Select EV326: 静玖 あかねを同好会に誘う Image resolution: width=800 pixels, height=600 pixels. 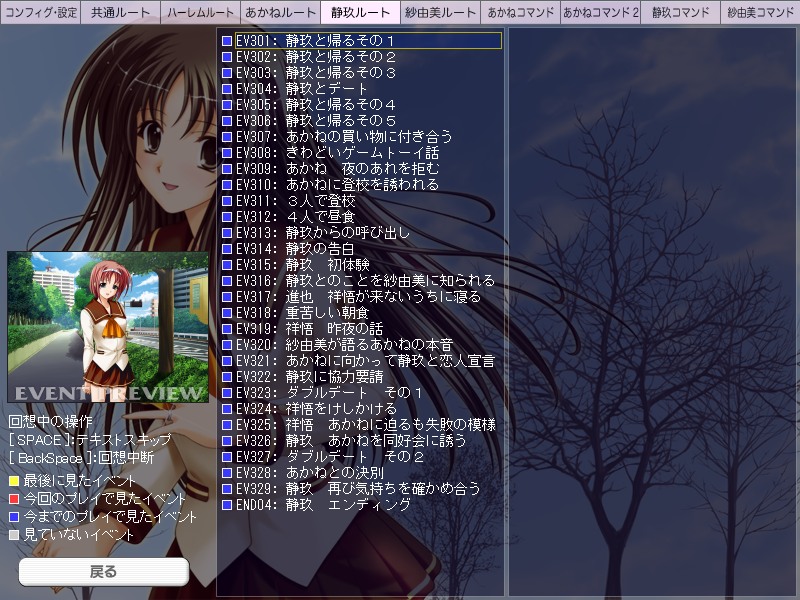[351, 441]
